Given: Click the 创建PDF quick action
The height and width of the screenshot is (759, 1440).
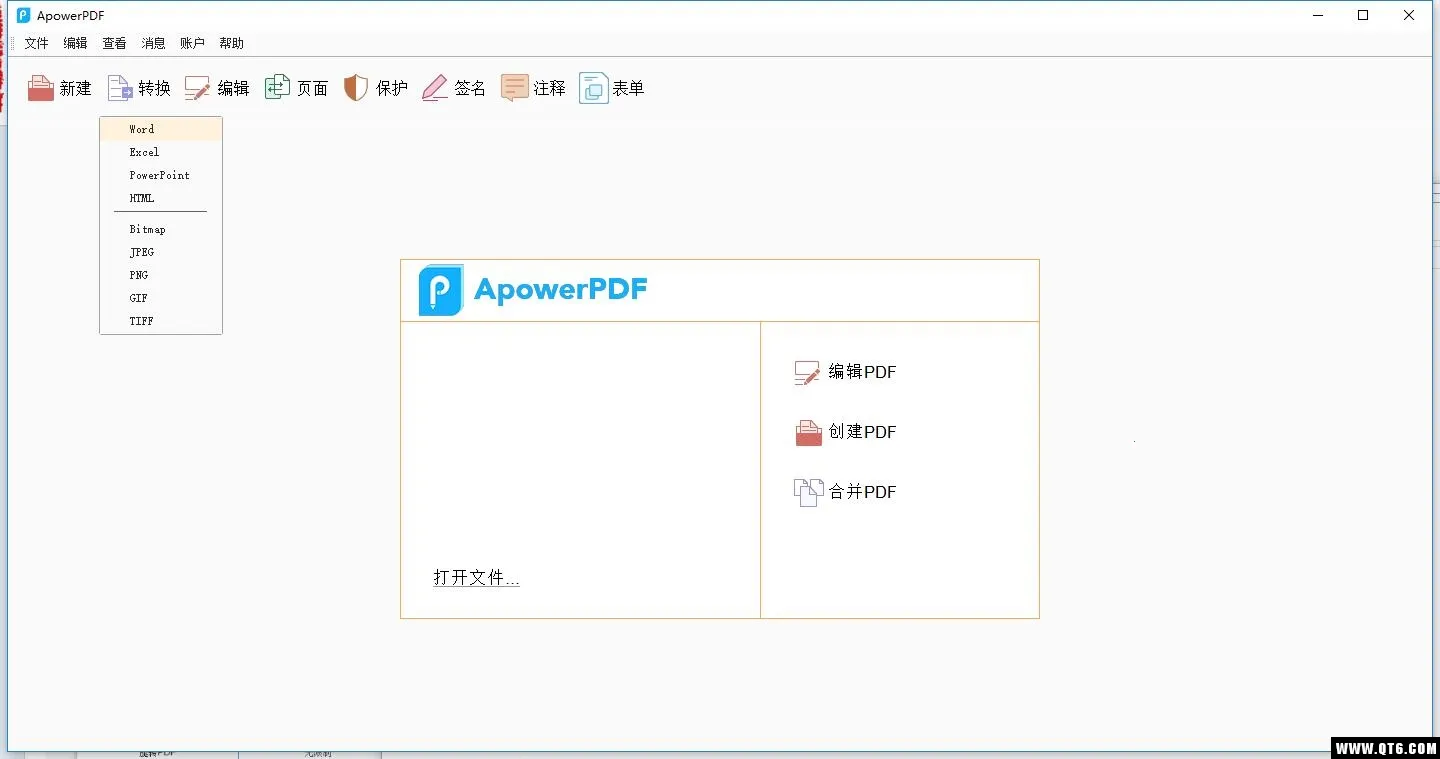Looking at the screenshot, I should (x=846, y=432).
